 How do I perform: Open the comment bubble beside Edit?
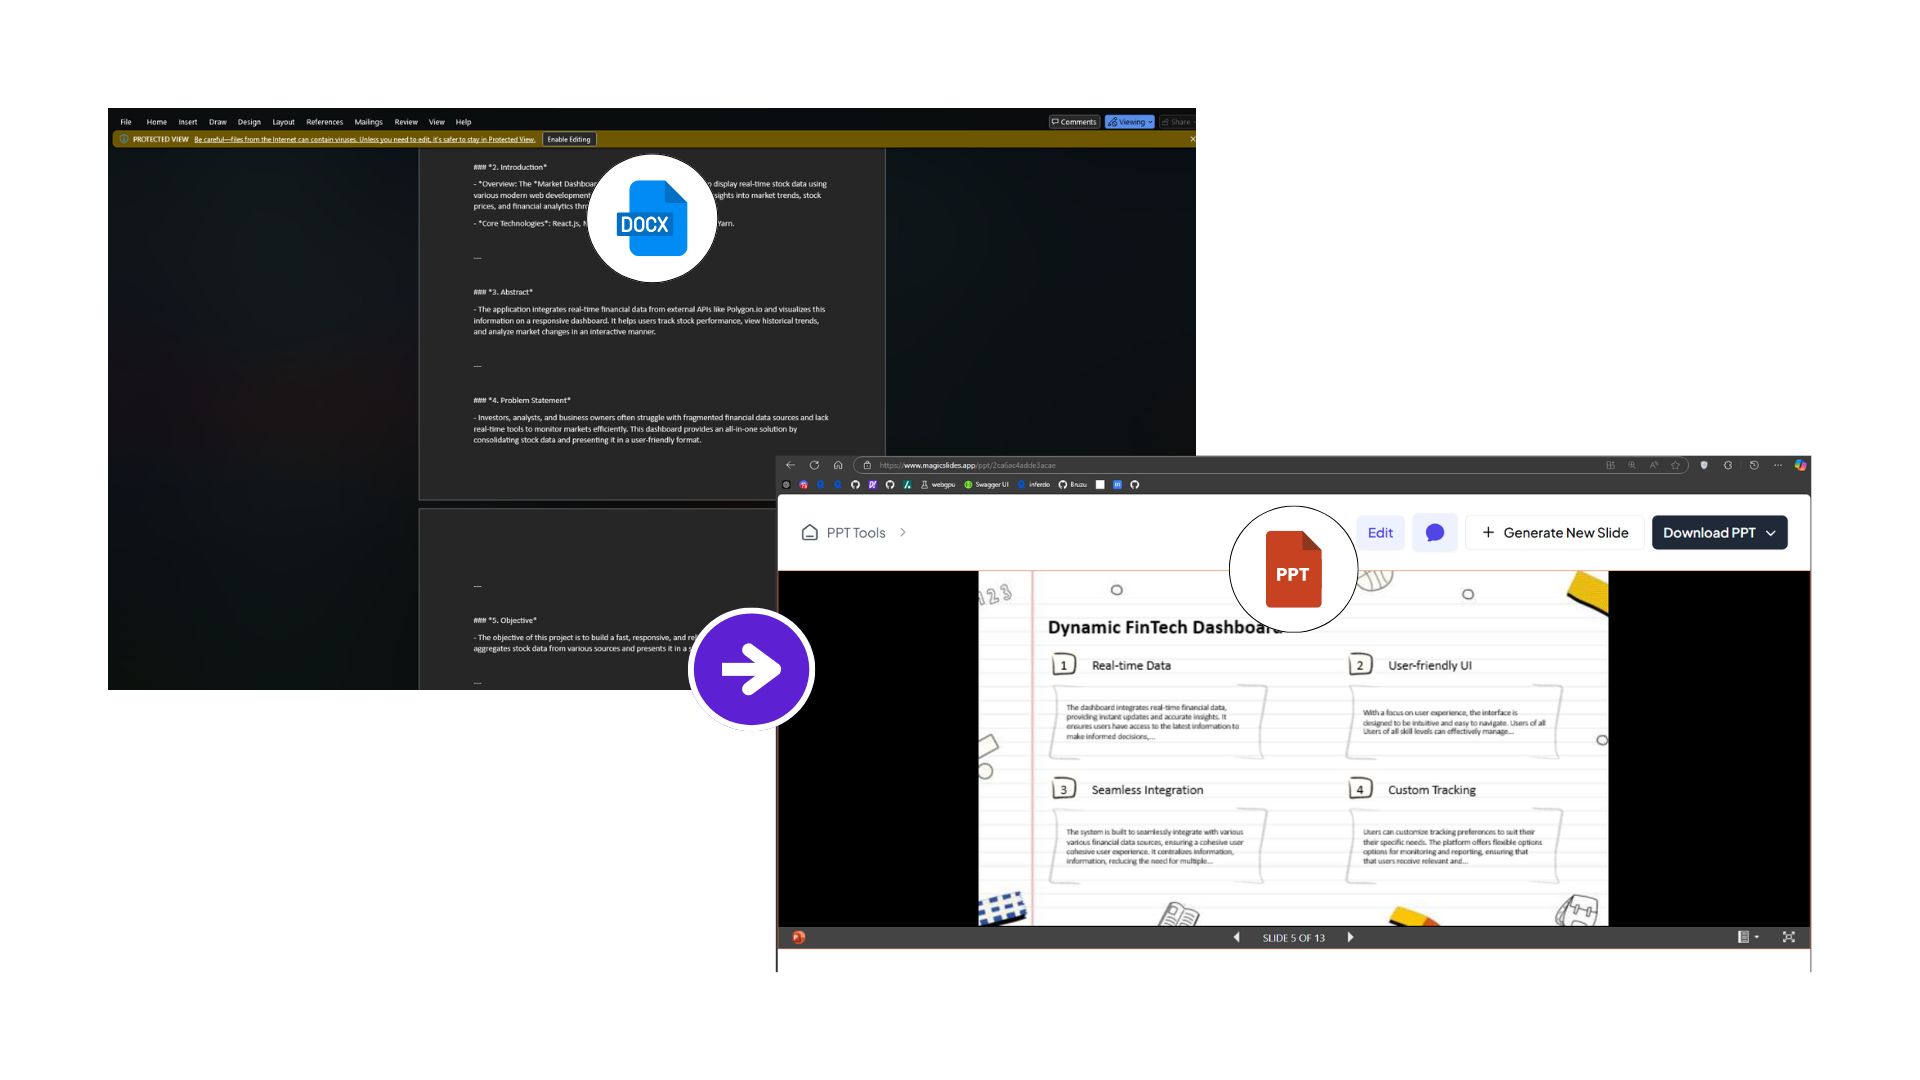point(1435,533)
